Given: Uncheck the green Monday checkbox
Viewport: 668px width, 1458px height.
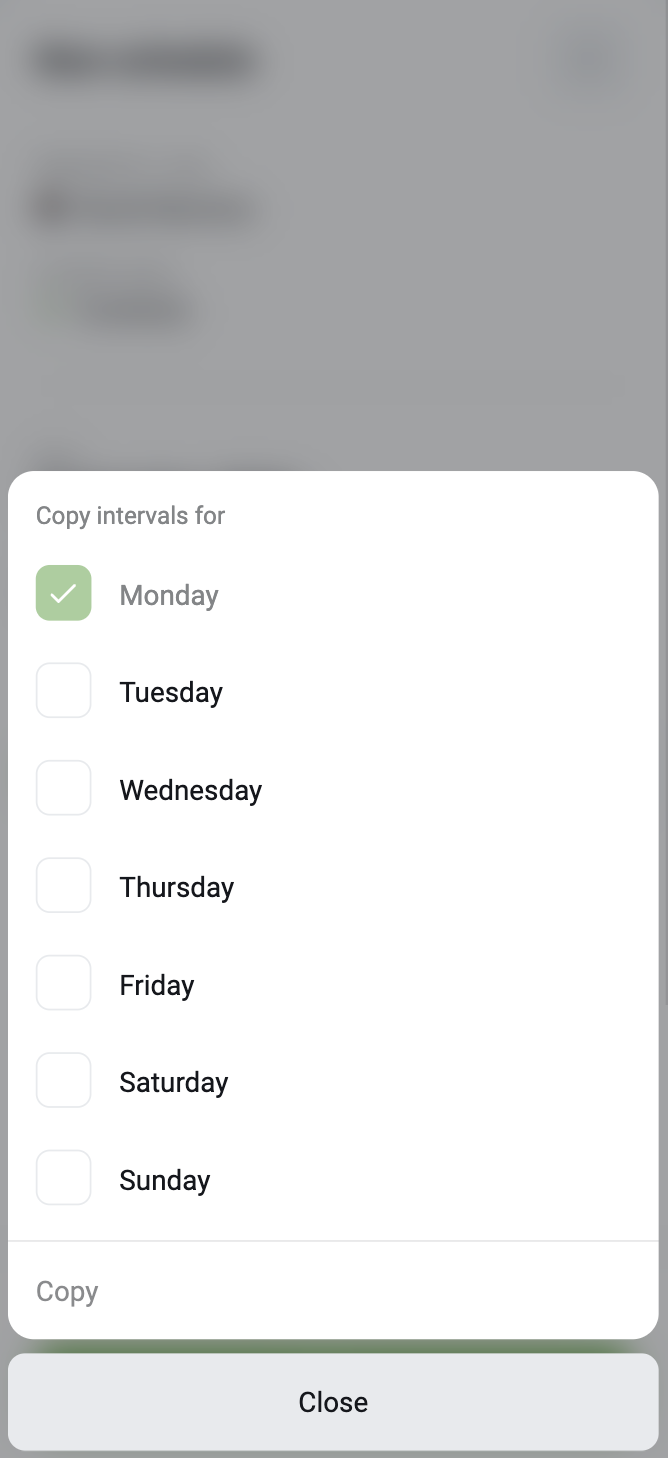Looking at the screenshot, I should click(64, 593).
